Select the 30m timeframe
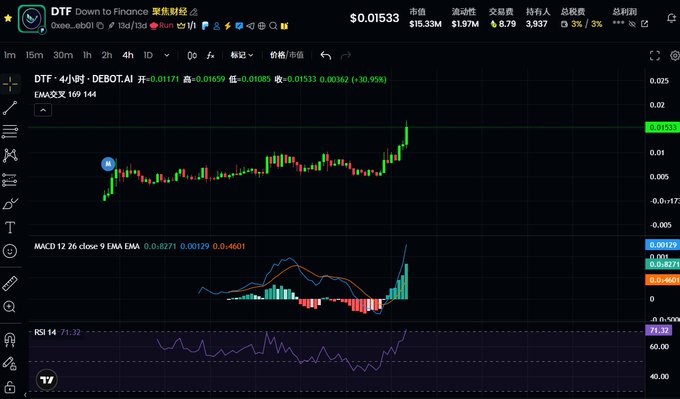680x399 pixels. tap(63, 55)
